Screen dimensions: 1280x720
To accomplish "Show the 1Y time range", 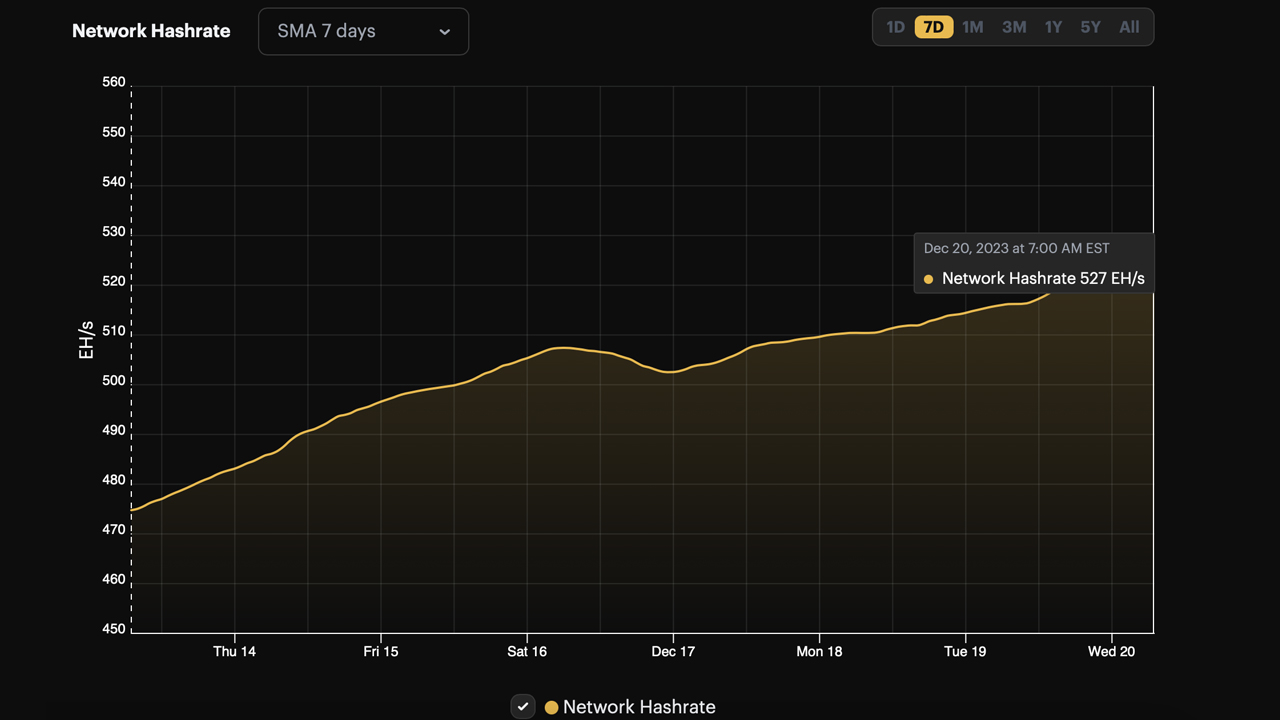I will point(1053,27).
